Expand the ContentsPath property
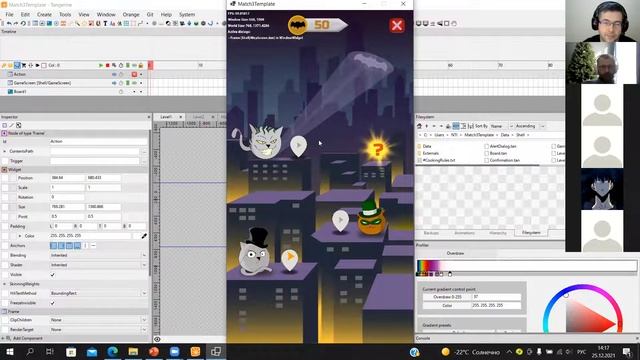Viewport: 640px width, 360px height. click(x=4, y=151)
